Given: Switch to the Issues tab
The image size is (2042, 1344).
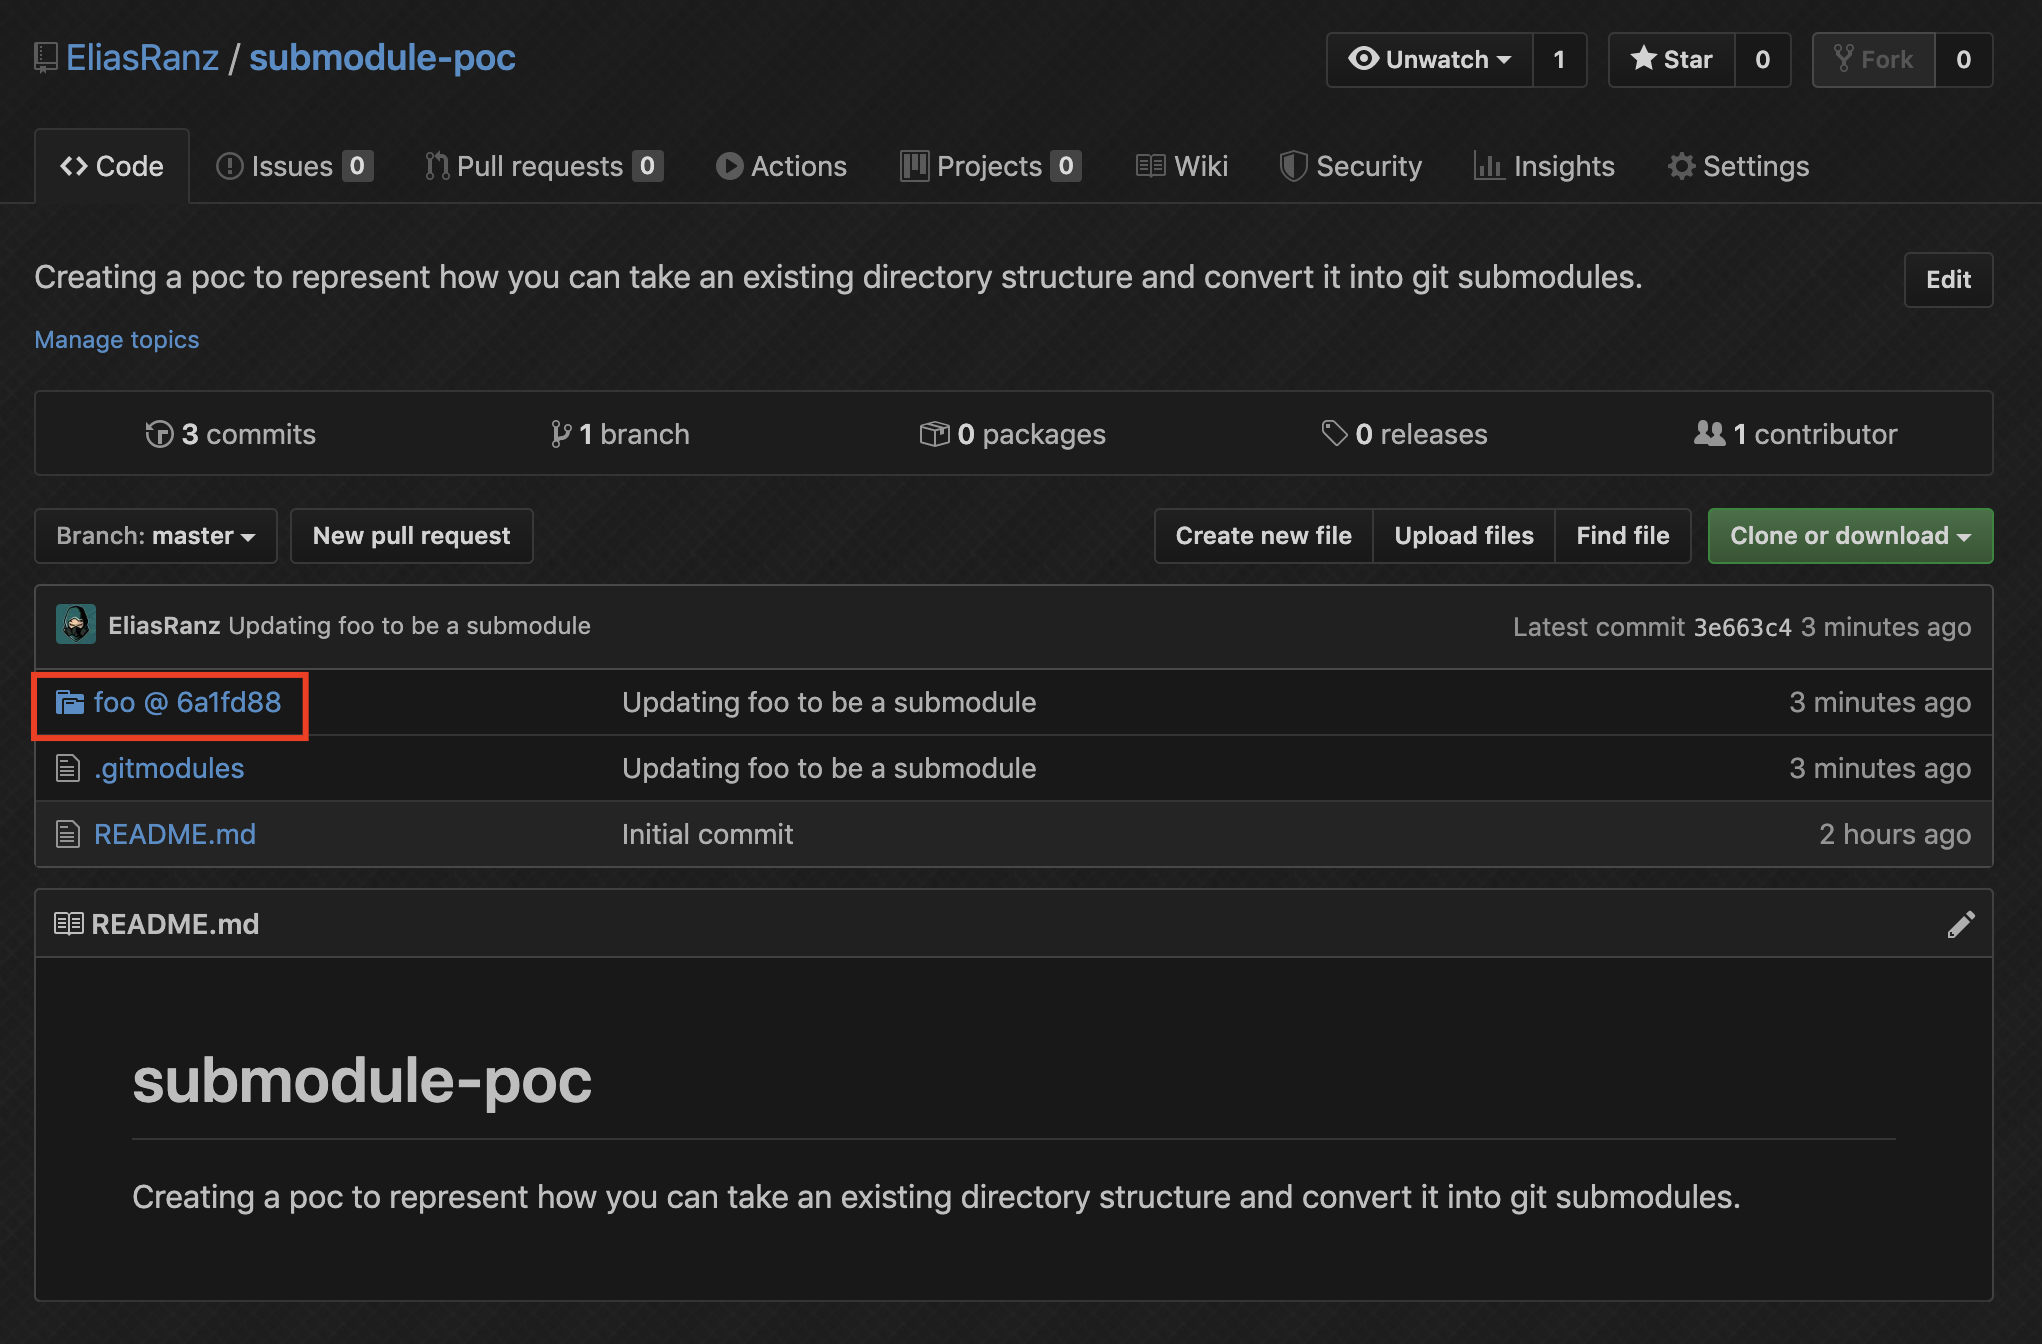Looking at the screenshot, I should (x=294, y=166).
